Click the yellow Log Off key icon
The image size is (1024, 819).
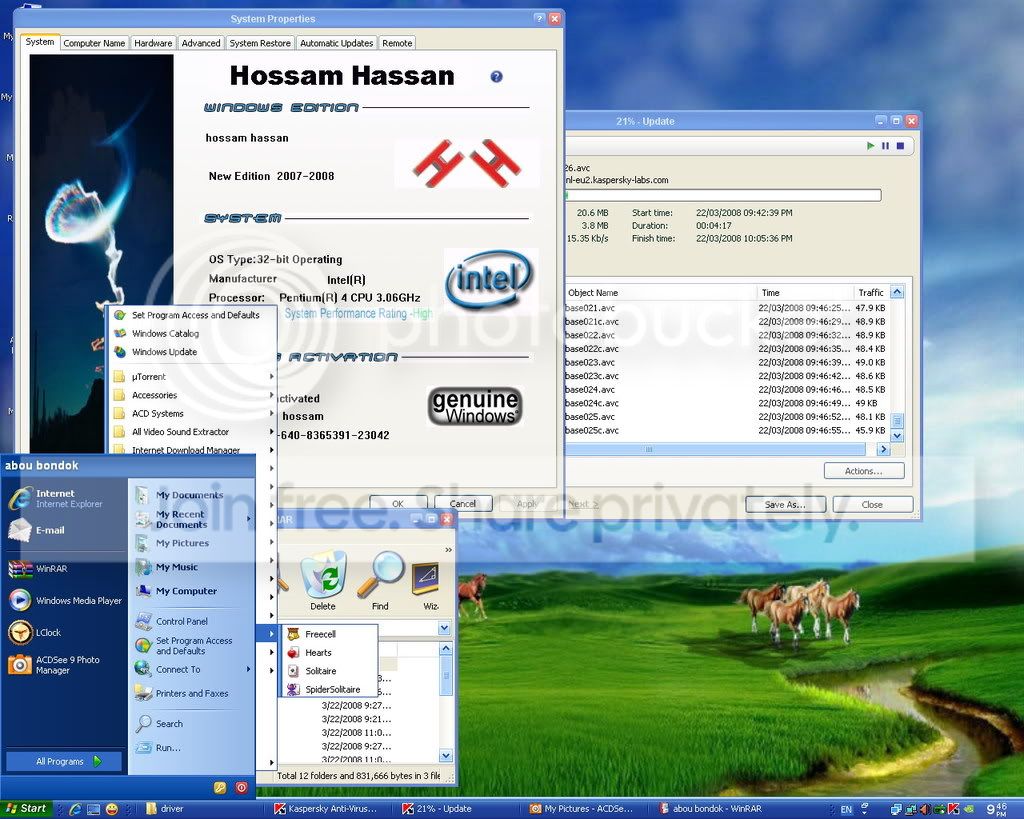[220, 788]
